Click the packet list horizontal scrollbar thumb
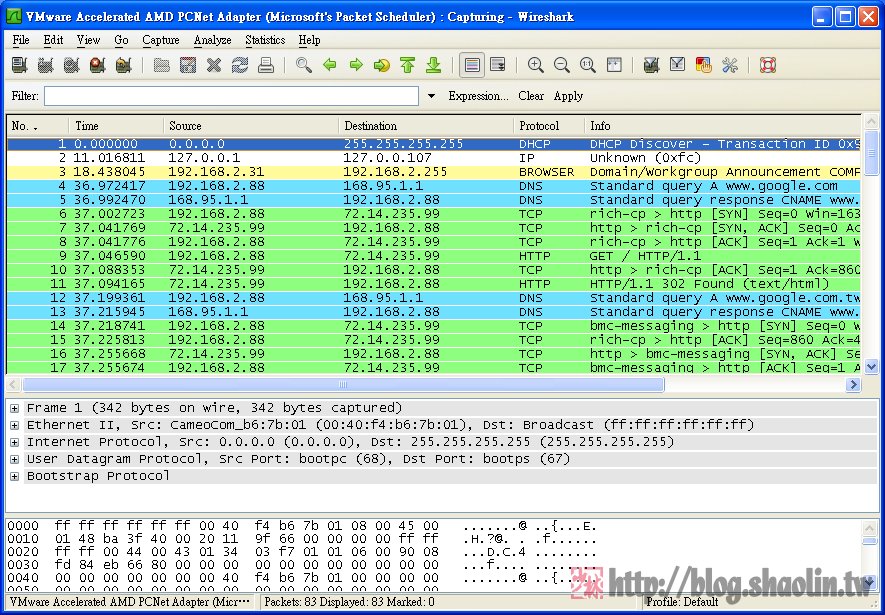 tap(343, 384)
